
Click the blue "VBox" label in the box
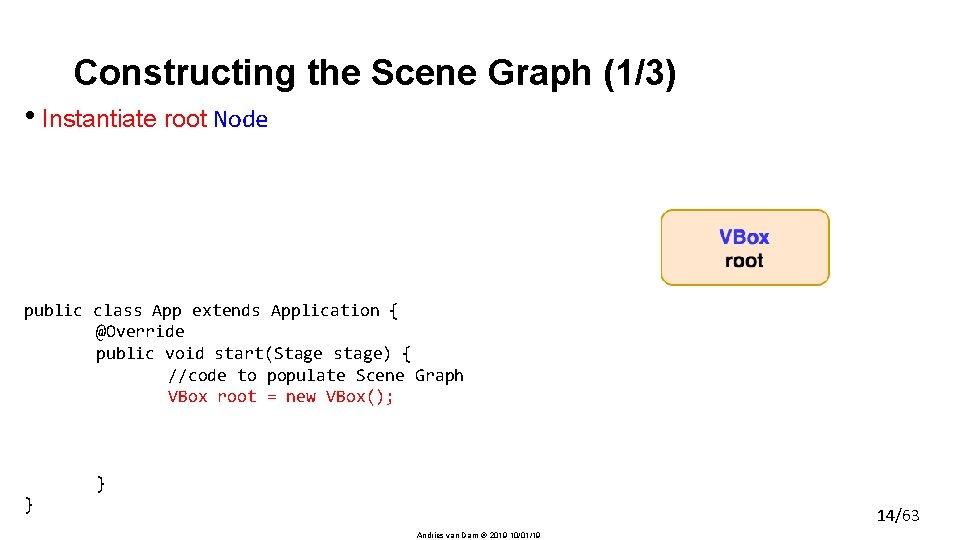[x=744, y=237]
